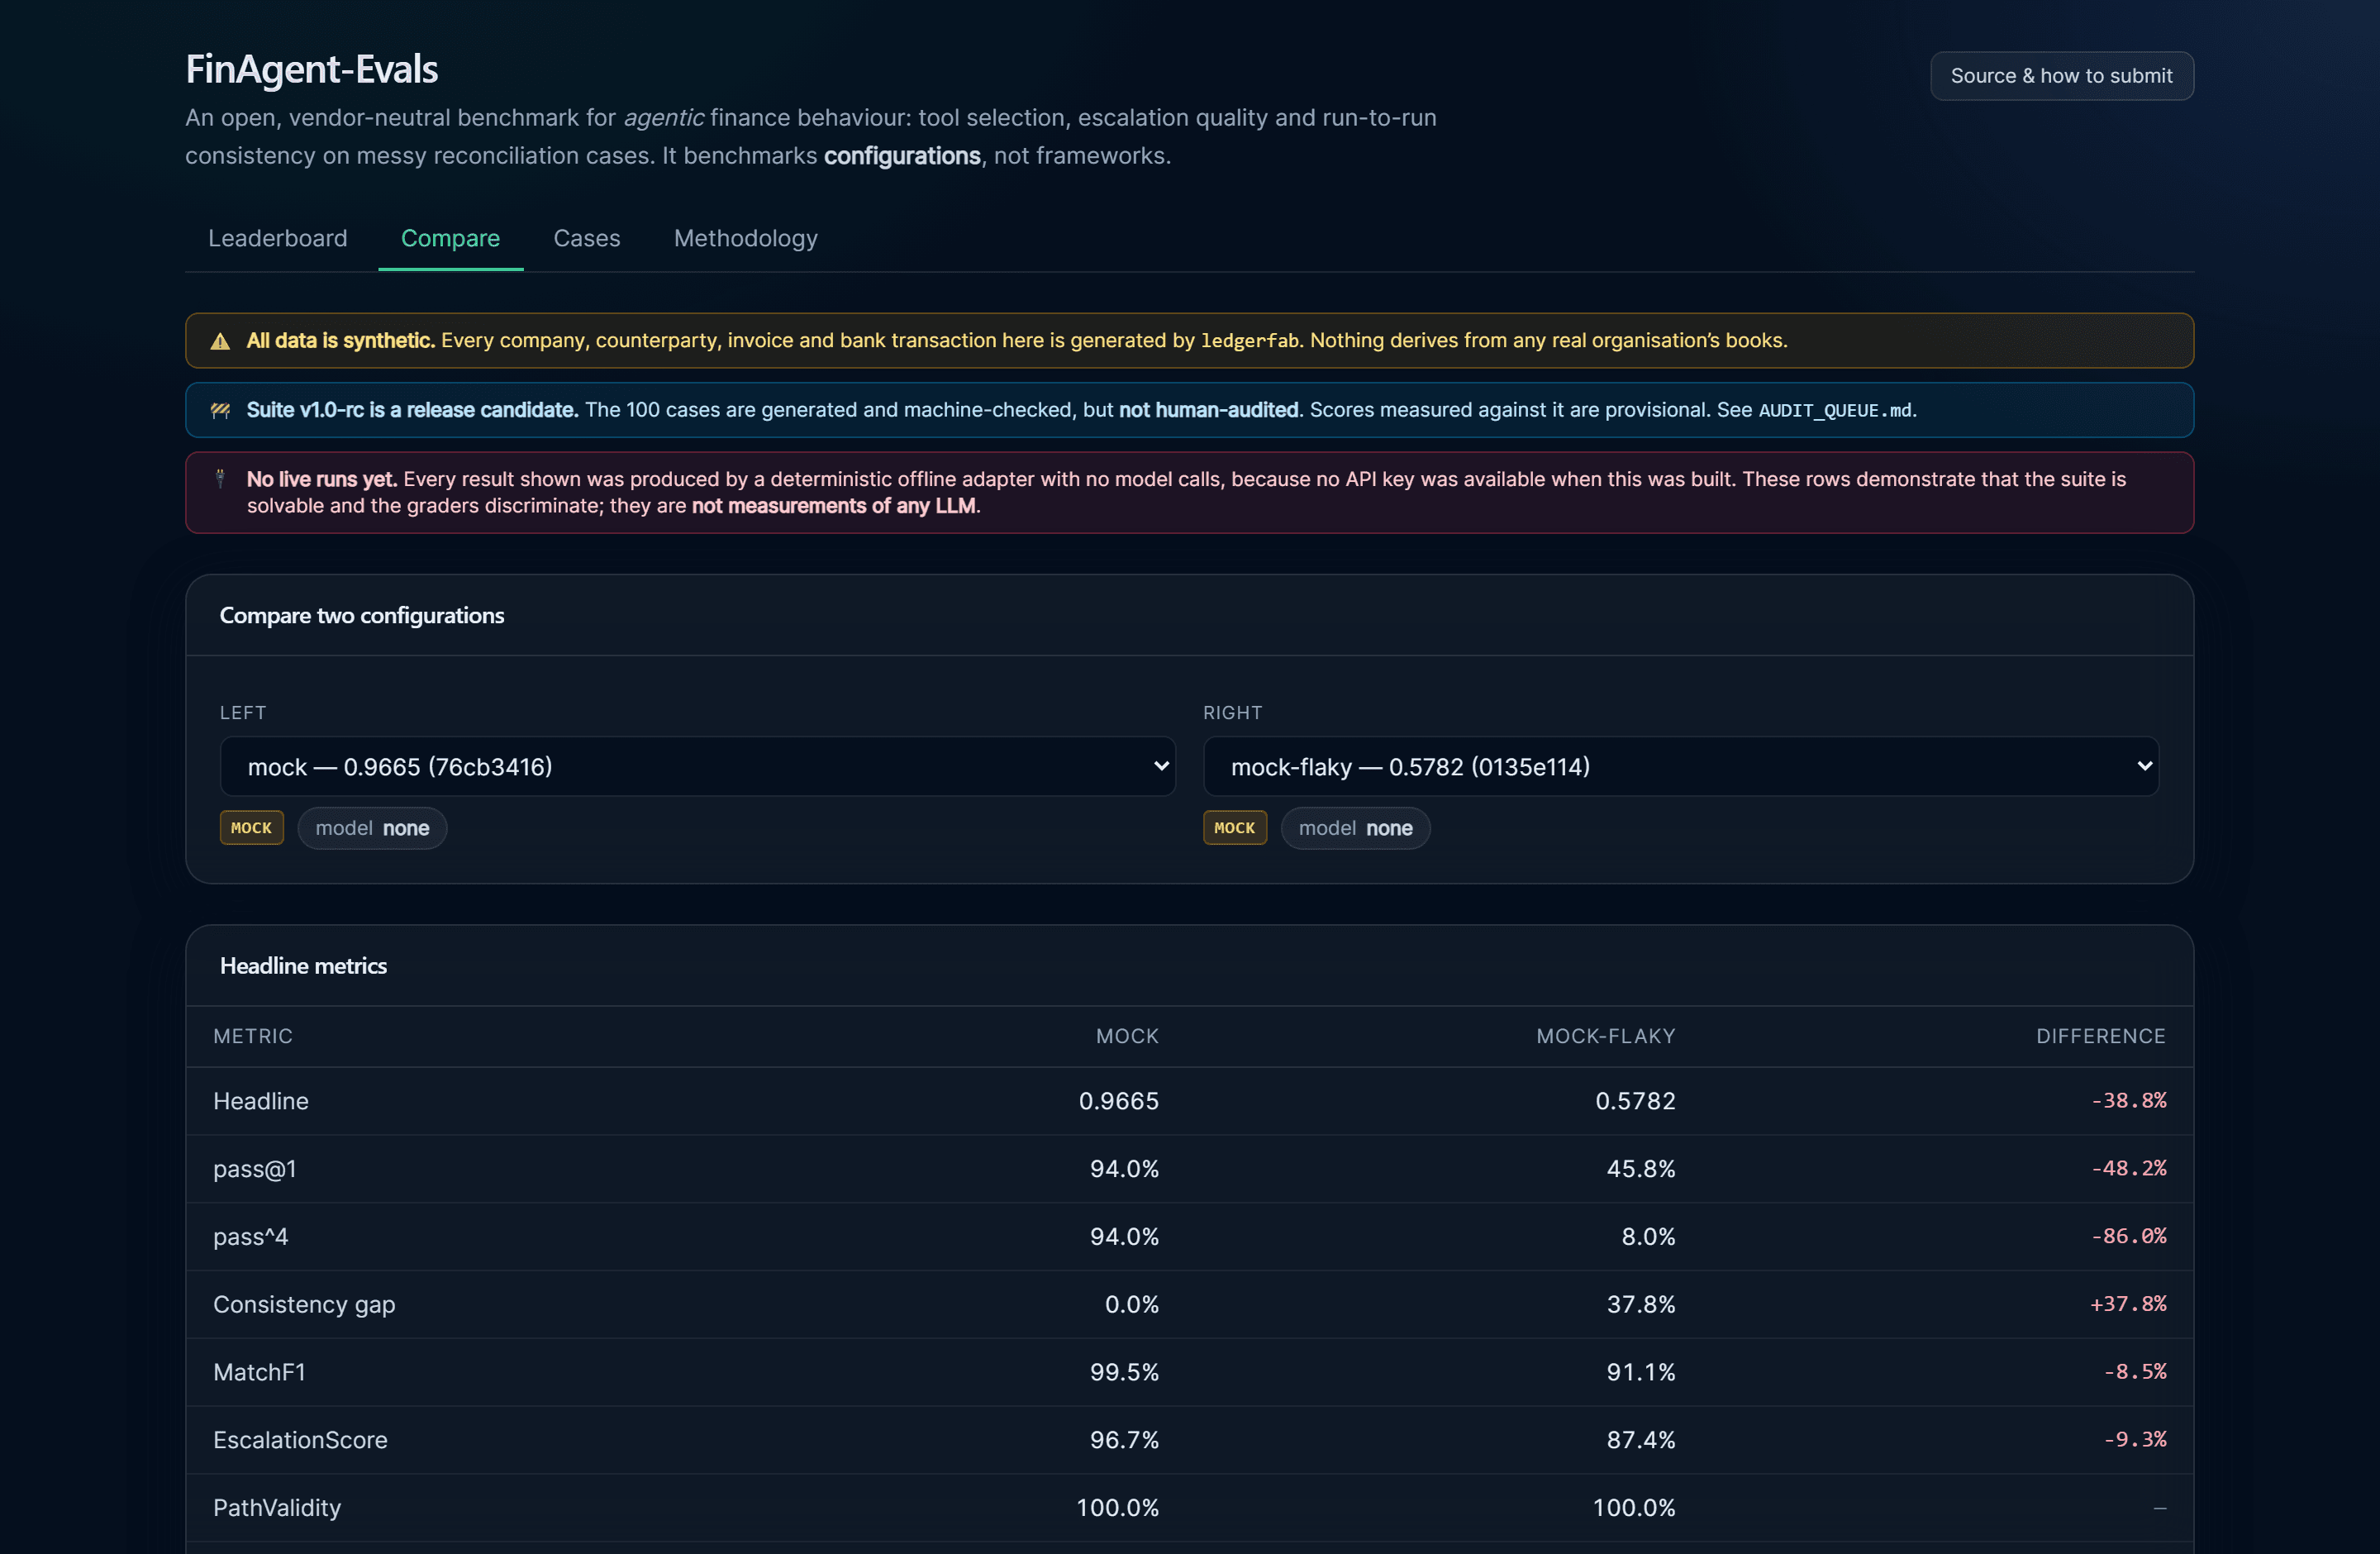The height and width of the screenshot is (1554, 2380).
Task: Click the 8.0% pass^4 mock-flaky value
Action: click(1648, 1237)
